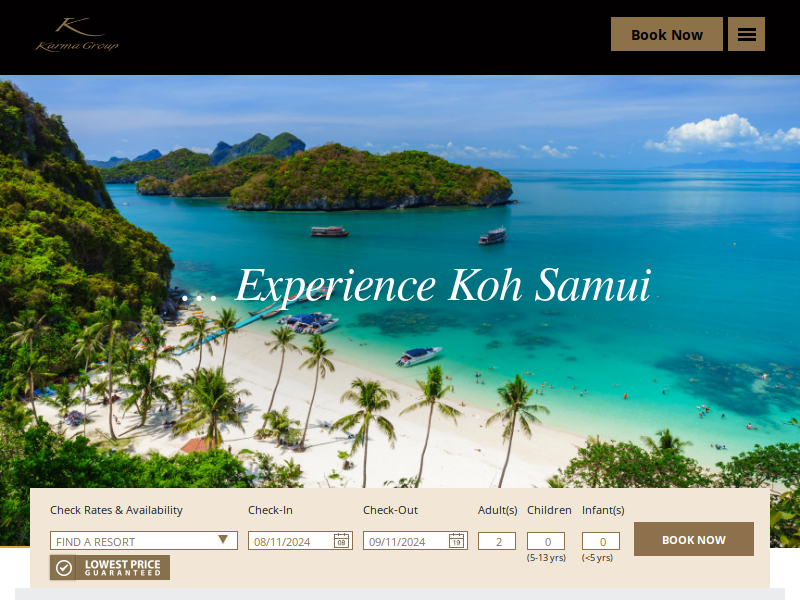
Task: Focus the Adult(s) count field
Action: (x=497, y=541)
